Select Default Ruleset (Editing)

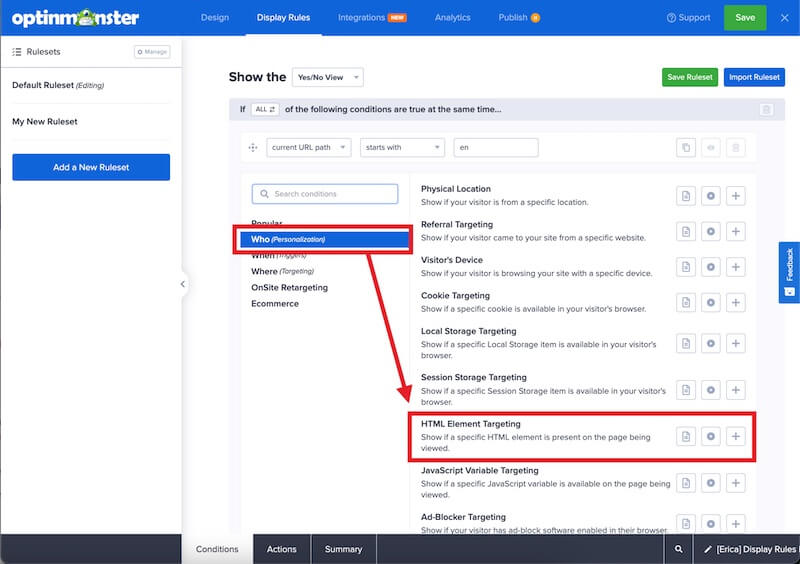click(58, 85)
